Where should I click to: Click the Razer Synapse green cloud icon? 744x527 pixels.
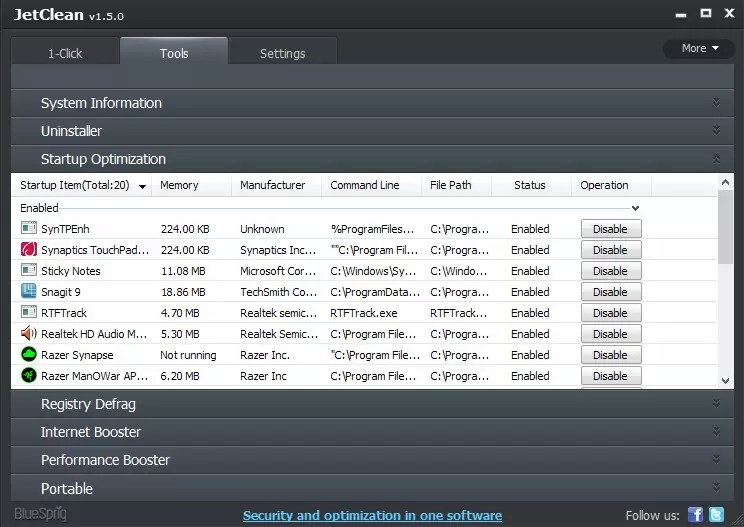[28, 354]
